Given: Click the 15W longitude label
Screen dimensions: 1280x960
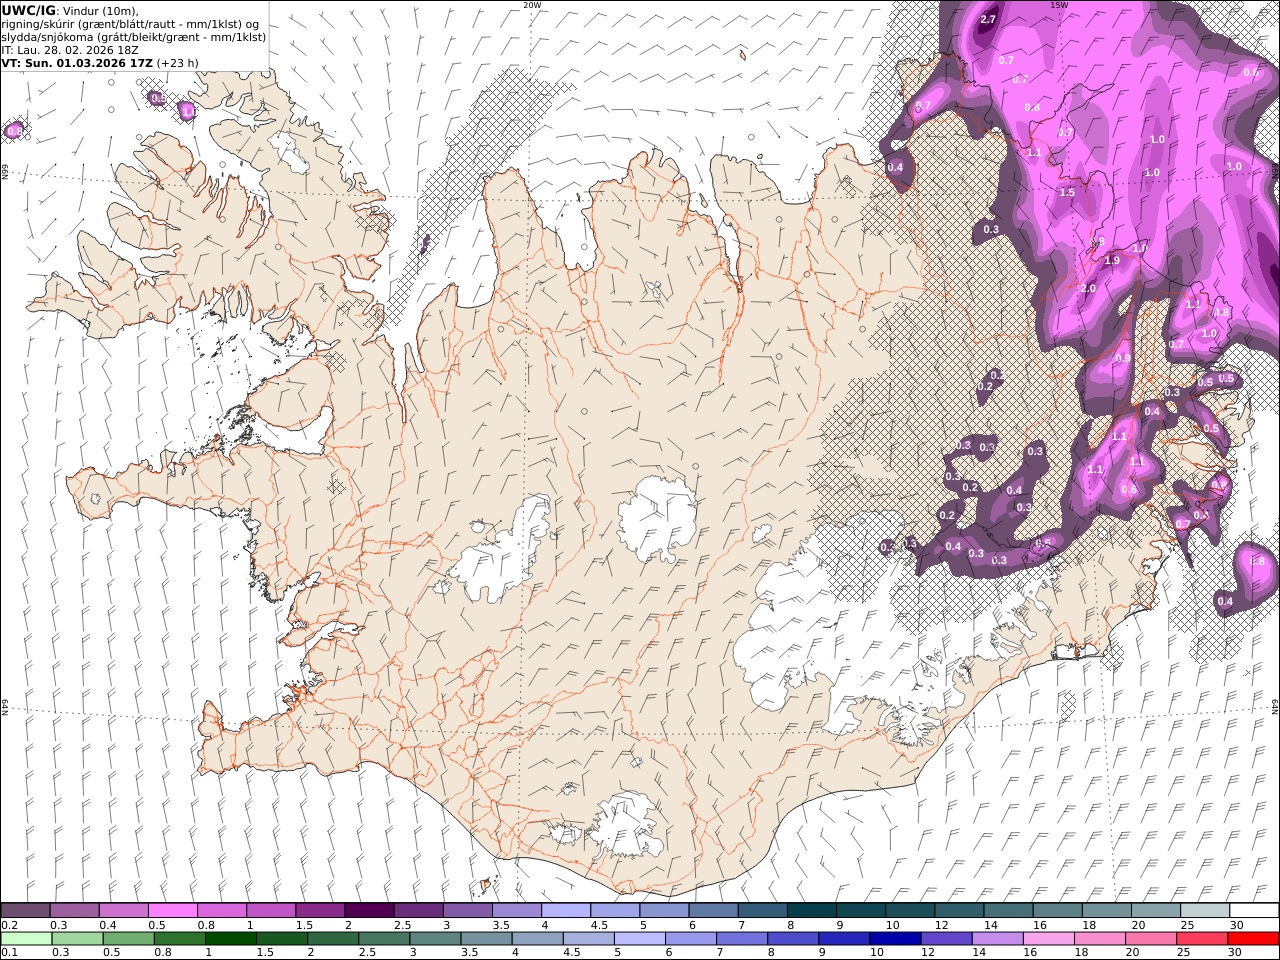Looking at the screenshot, I should click(x=1058, y=5).
